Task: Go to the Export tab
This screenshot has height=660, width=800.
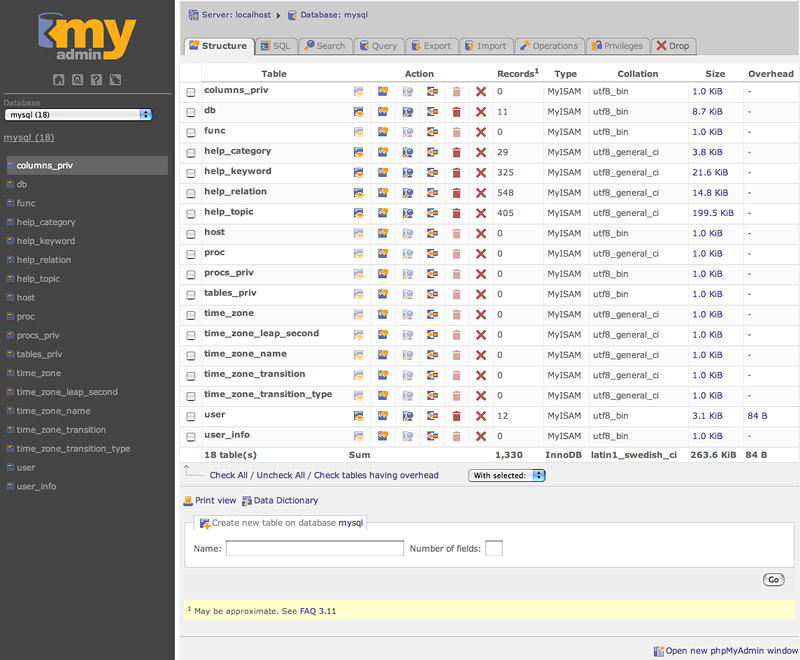Action: (432, 46)
